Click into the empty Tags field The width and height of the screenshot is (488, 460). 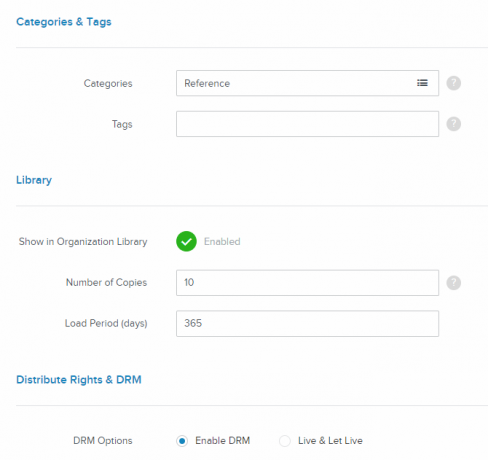click(x=307, y=124)
